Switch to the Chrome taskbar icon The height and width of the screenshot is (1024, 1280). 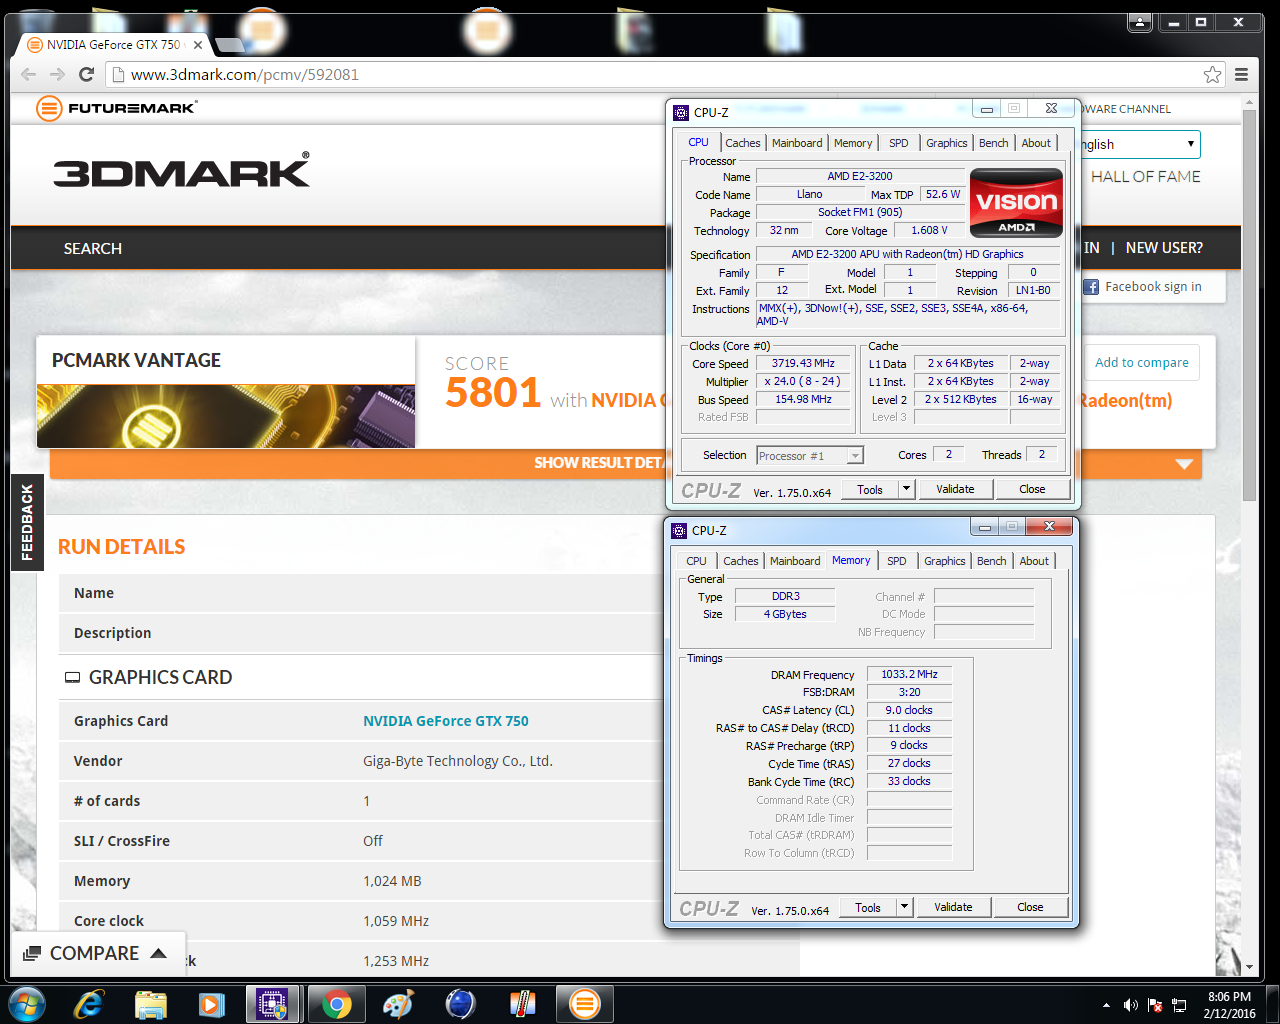337,1004
